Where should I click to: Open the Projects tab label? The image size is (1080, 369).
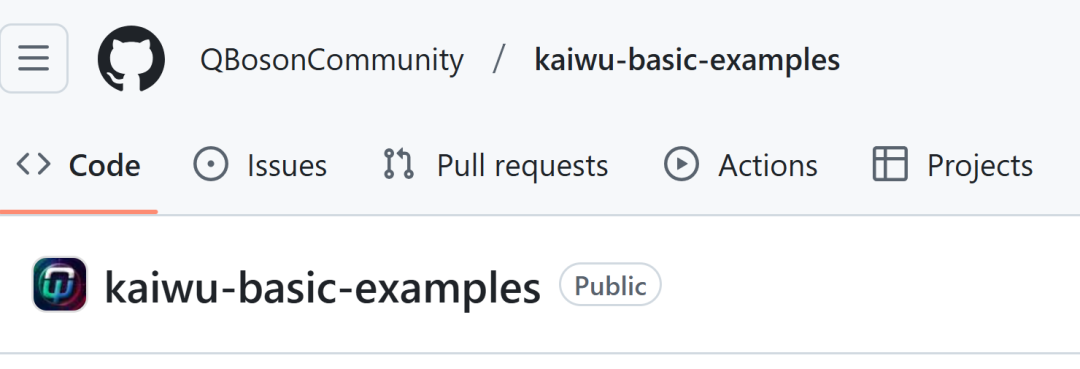(x=979, y=166)
